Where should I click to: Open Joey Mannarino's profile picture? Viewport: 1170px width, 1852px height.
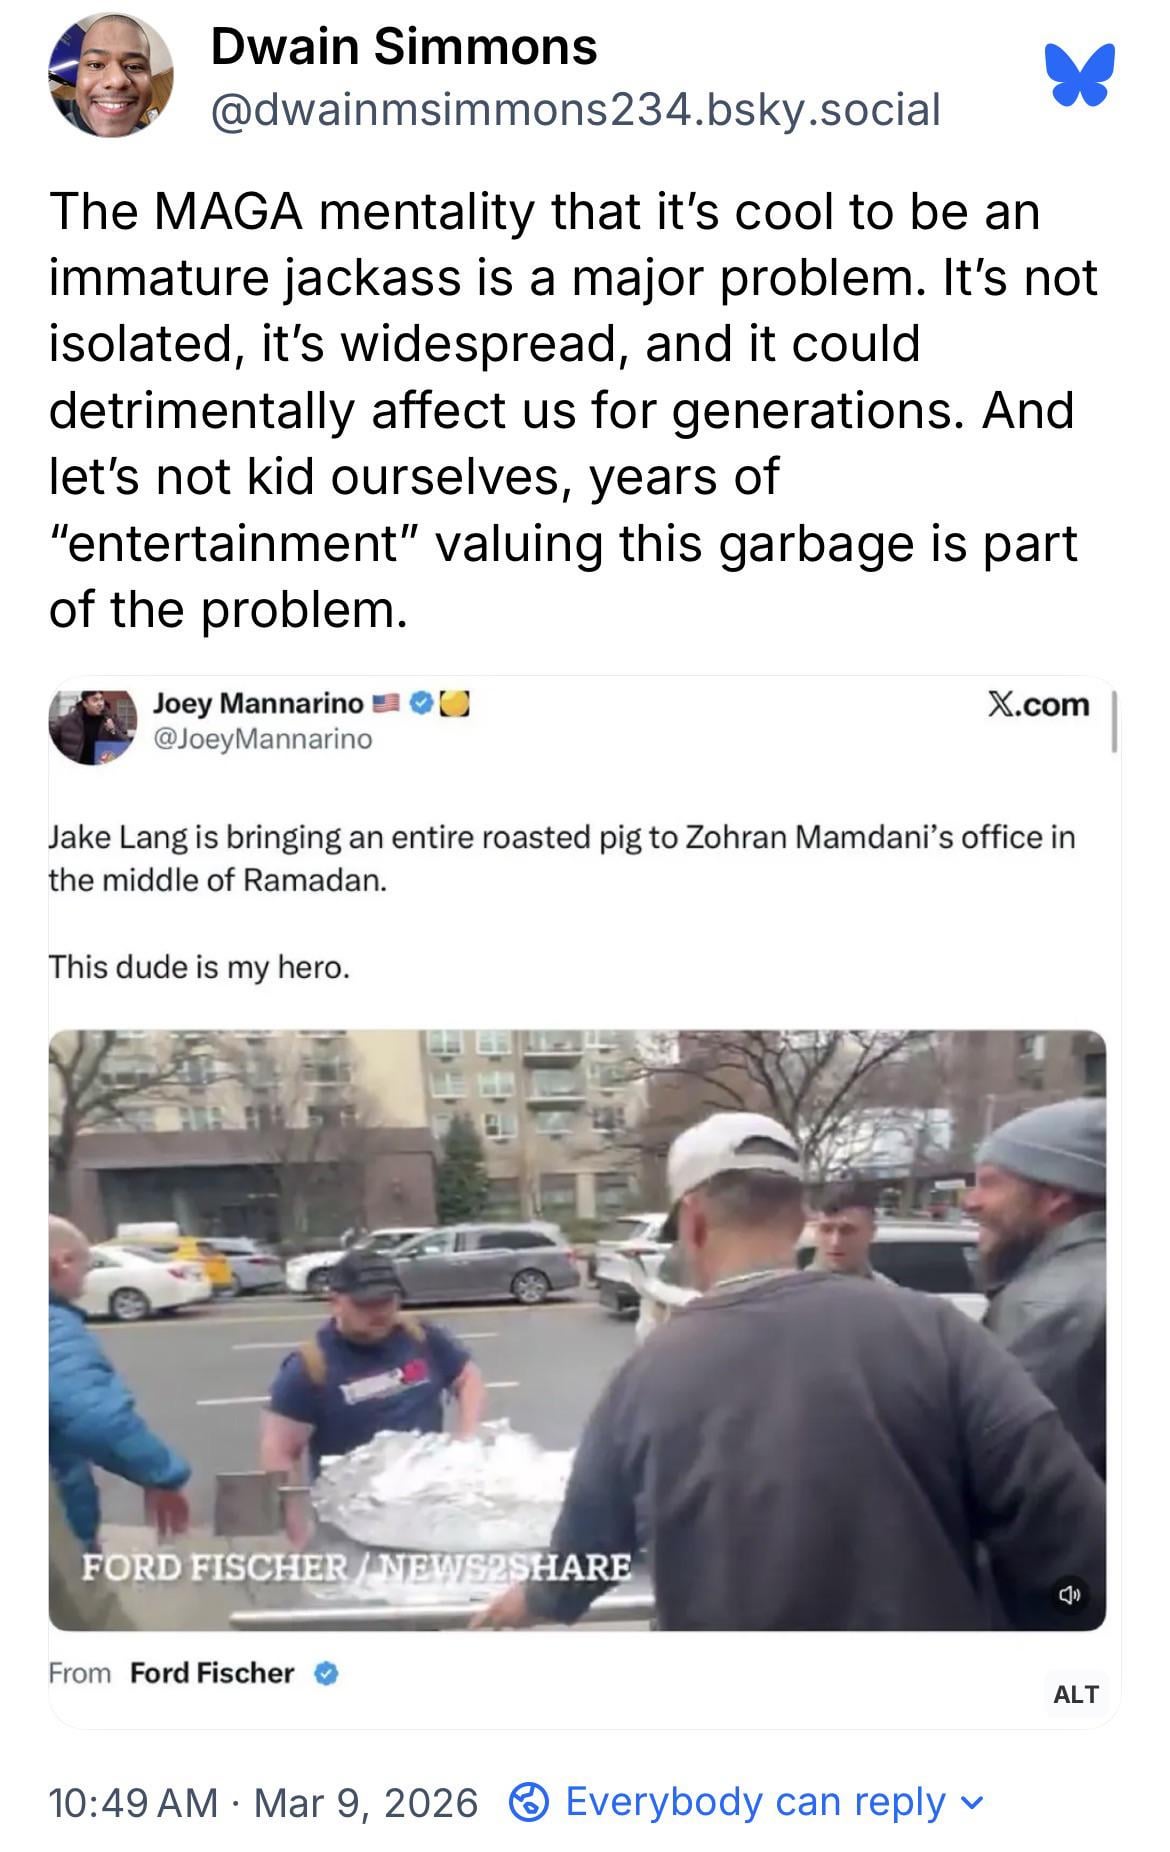pos(92,726)
